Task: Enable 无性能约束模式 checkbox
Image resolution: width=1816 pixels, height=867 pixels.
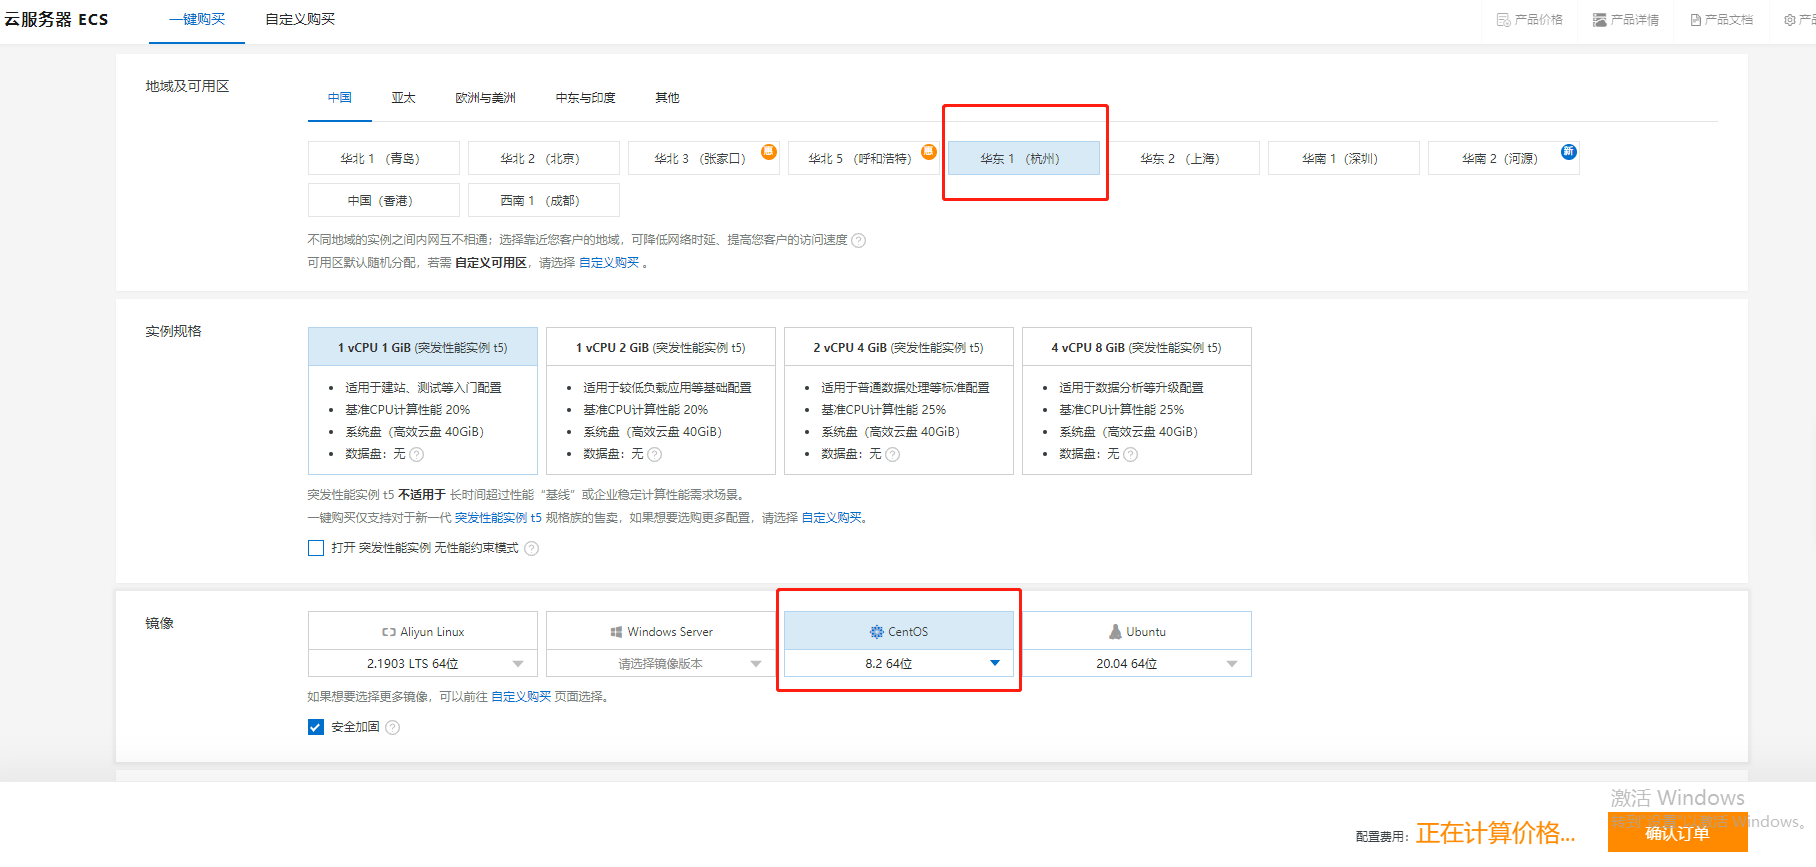Action: pyautogui.click(x=316, y=548)
